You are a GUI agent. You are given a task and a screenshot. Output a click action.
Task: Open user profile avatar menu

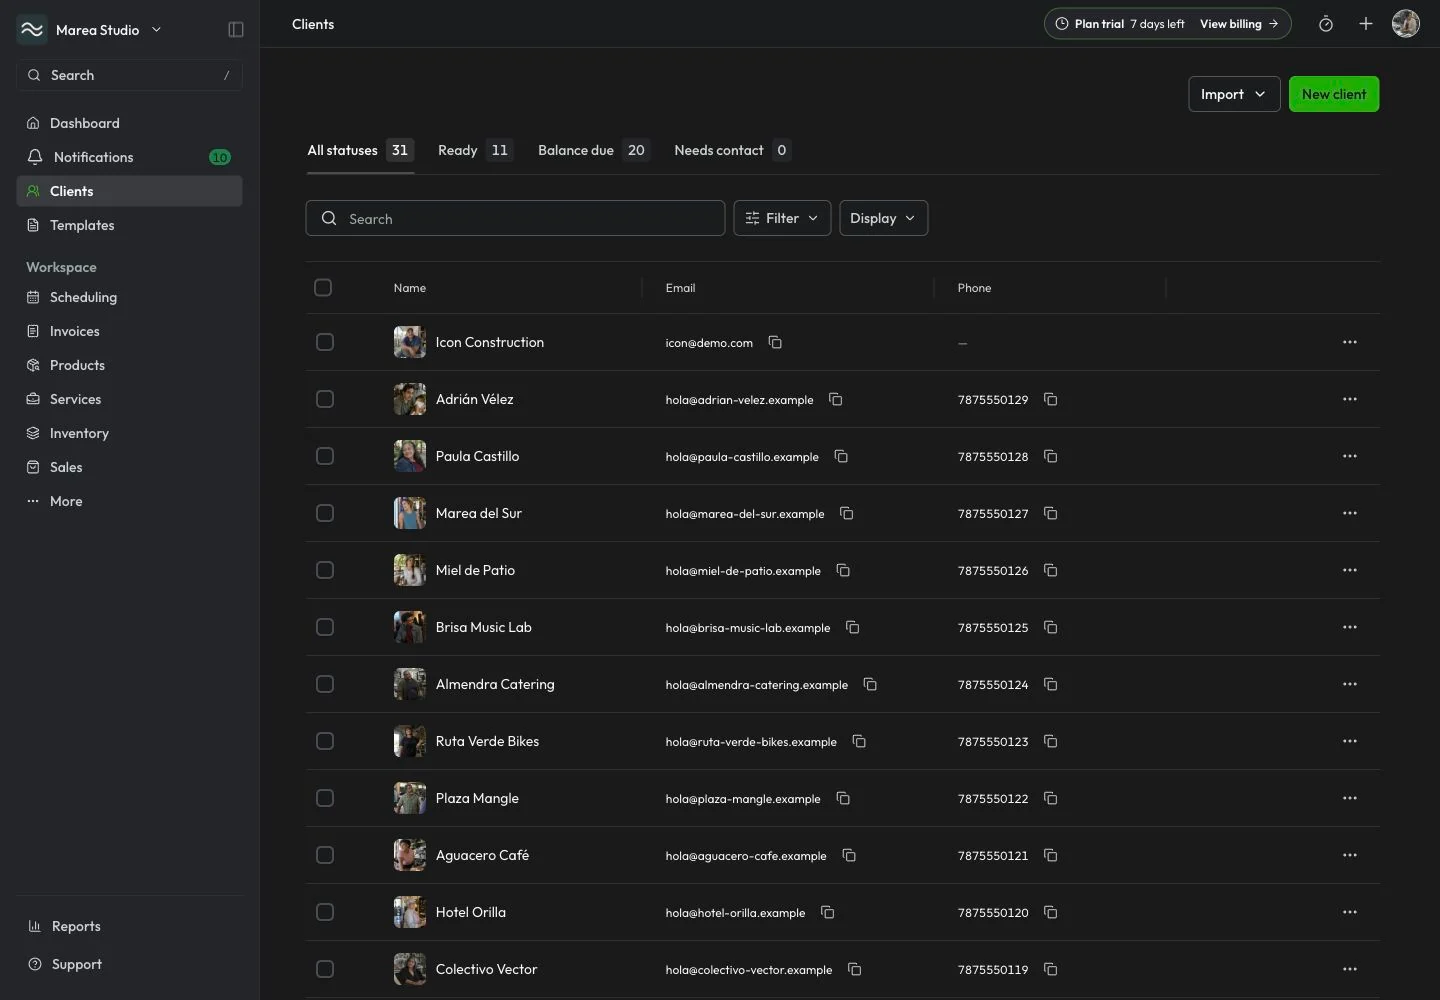pos(1406,24)
